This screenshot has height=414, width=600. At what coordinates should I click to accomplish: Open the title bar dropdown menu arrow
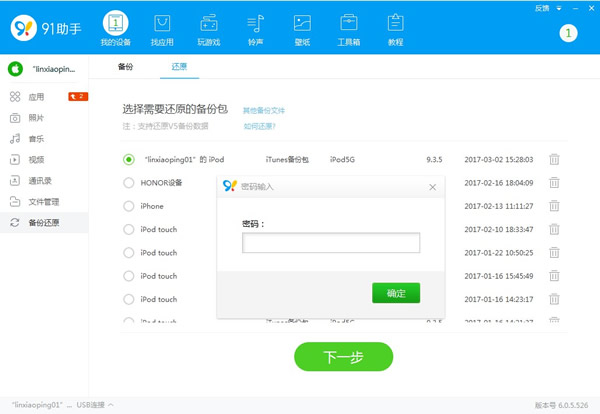(558, 8)
